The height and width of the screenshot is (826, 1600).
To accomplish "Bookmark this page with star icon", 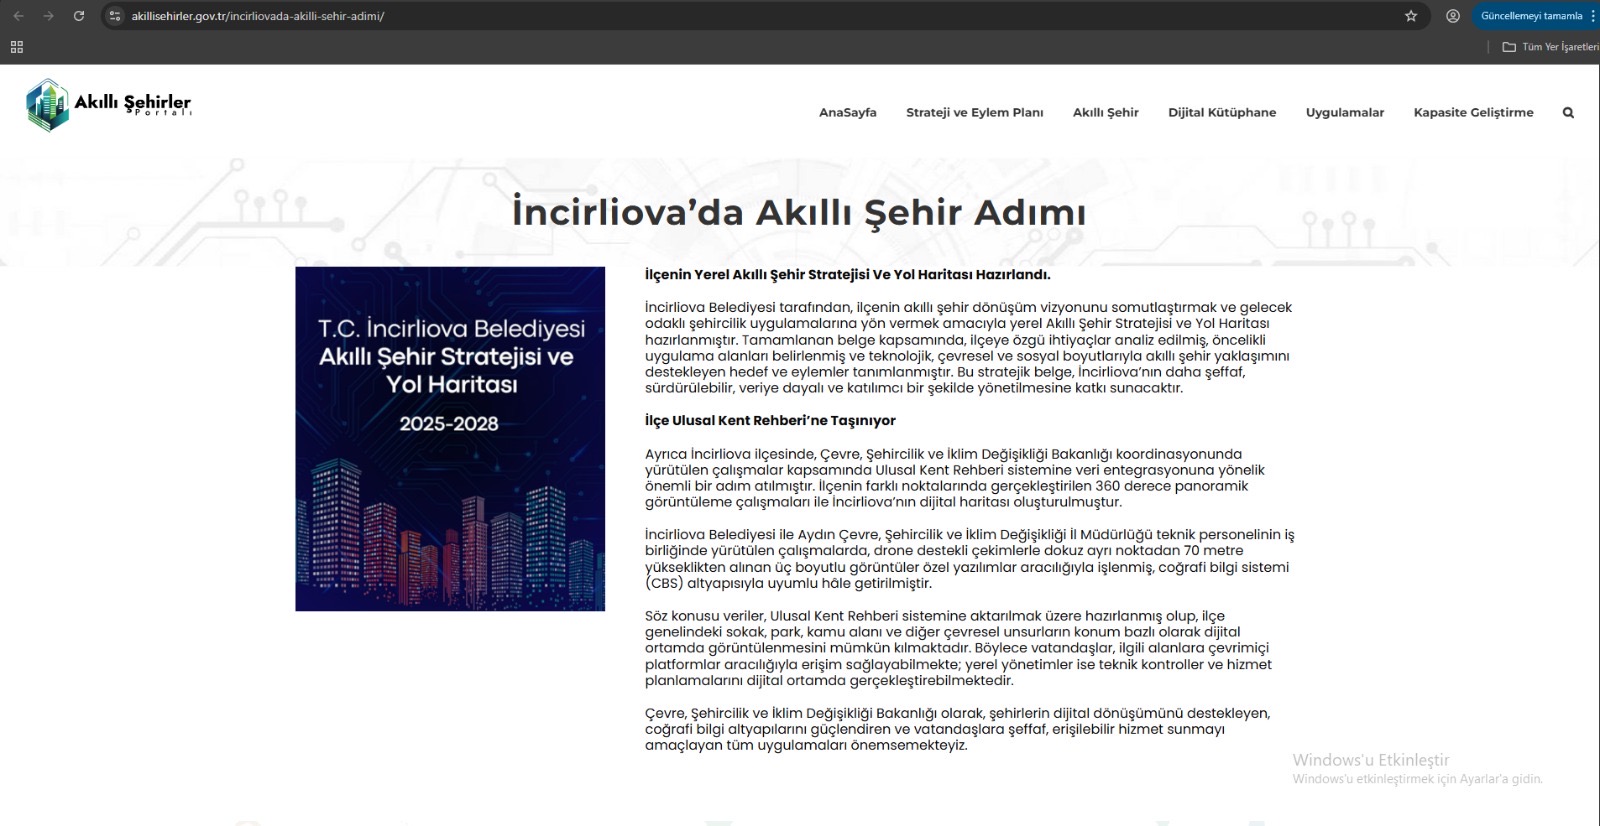I will 1411,16.
